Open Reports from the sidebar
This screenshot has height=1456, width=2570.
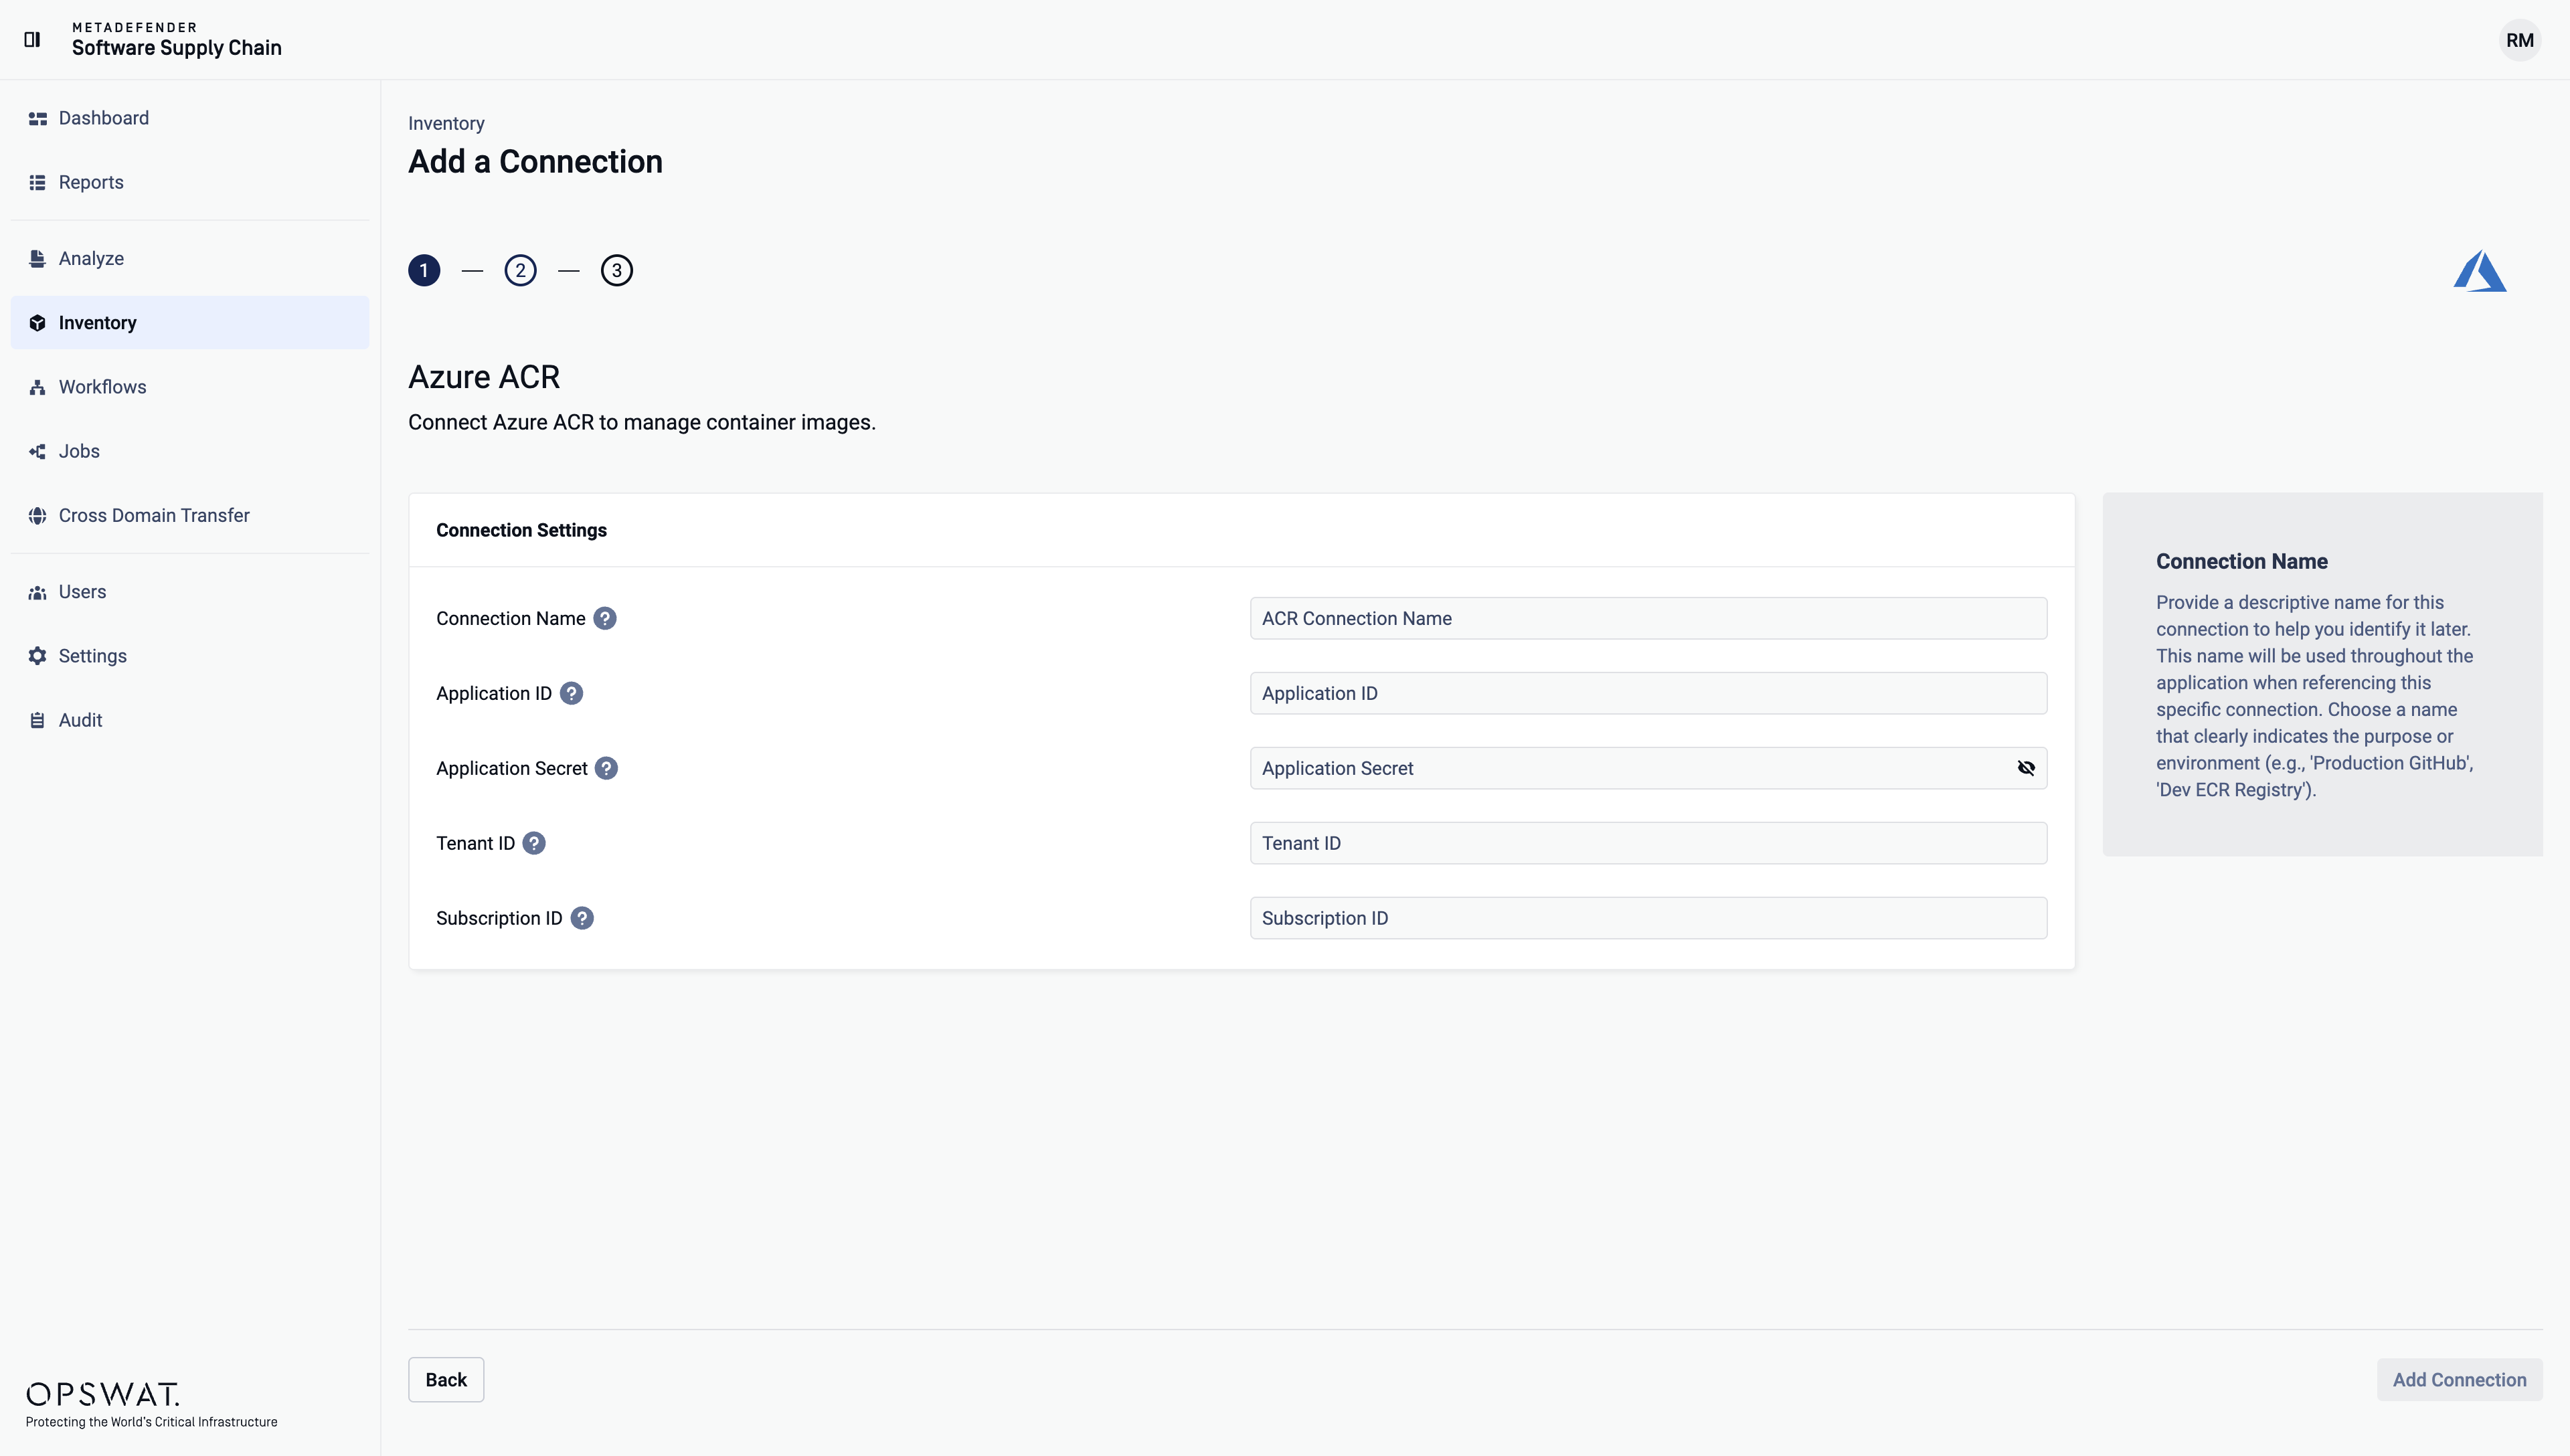tap(190, 182)
